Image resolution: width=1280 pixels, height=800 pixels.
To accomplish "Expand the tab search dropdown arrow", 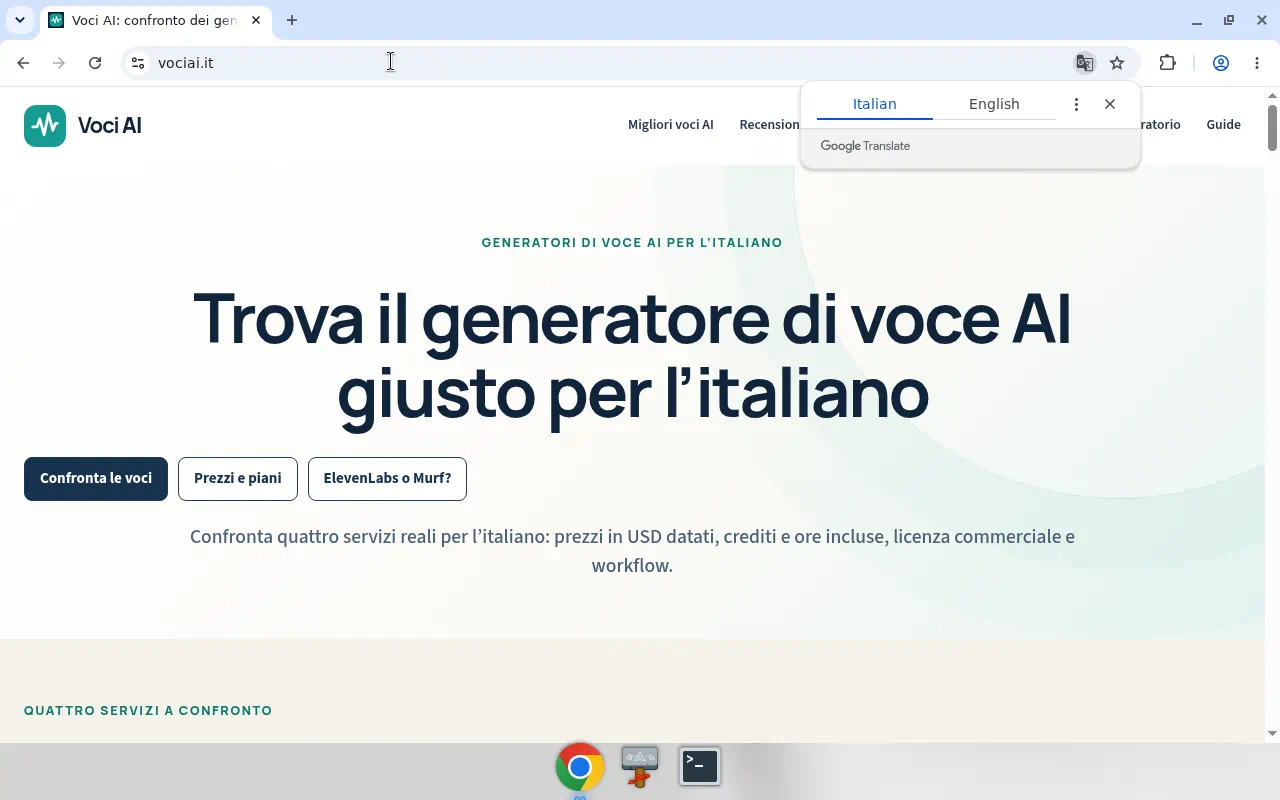I will click(x=19, y=20).
